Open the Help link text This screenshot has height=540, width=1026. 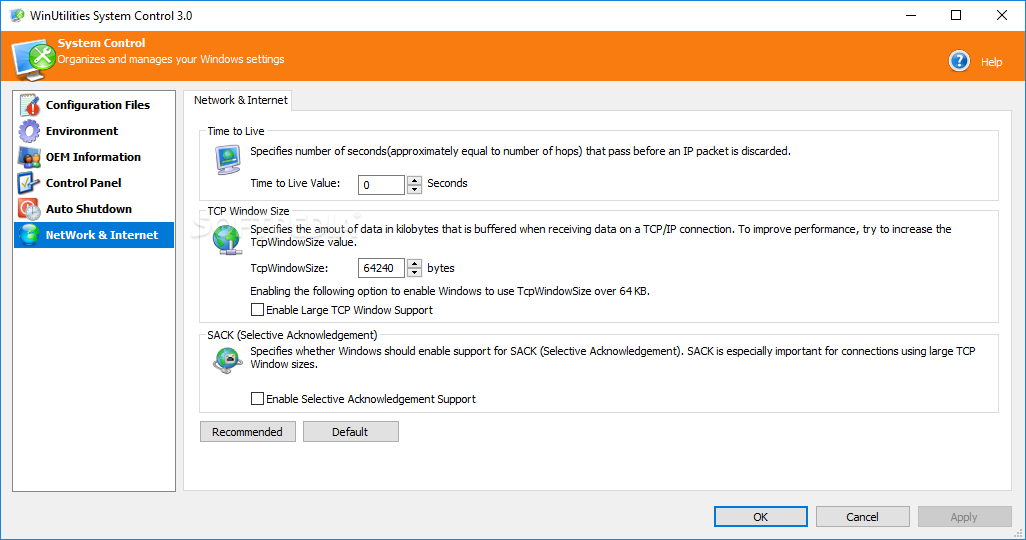click(991, 62)
